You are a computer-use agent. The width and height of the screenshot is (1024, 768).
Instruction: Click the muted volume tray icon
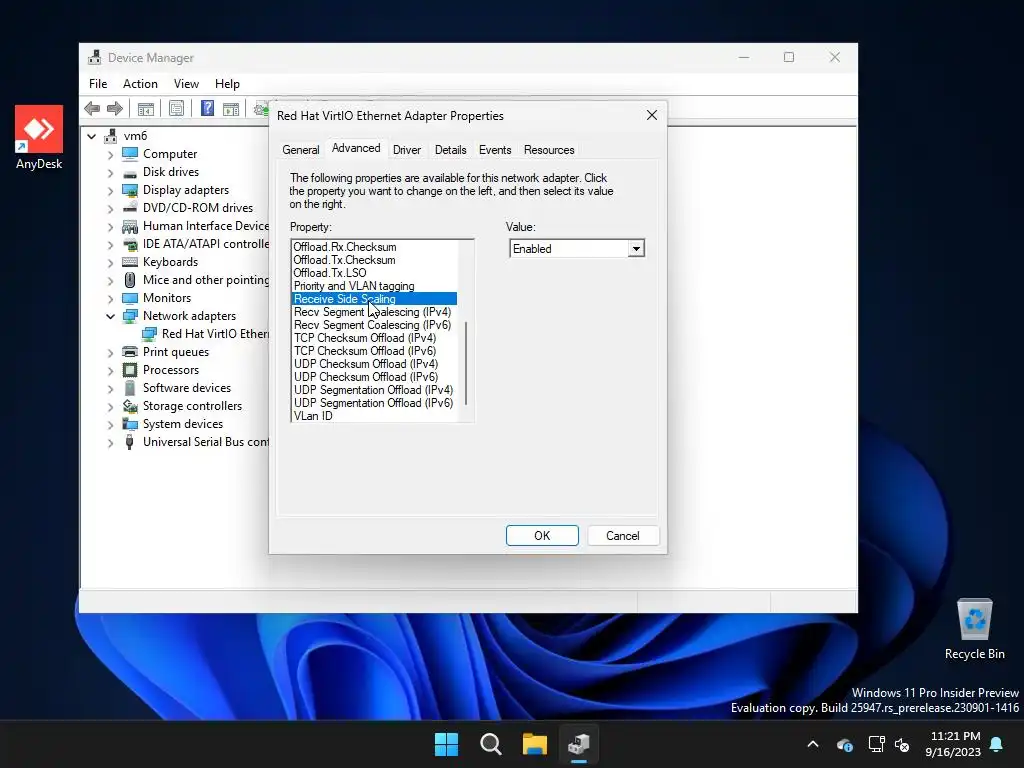(x=902, y=744)
